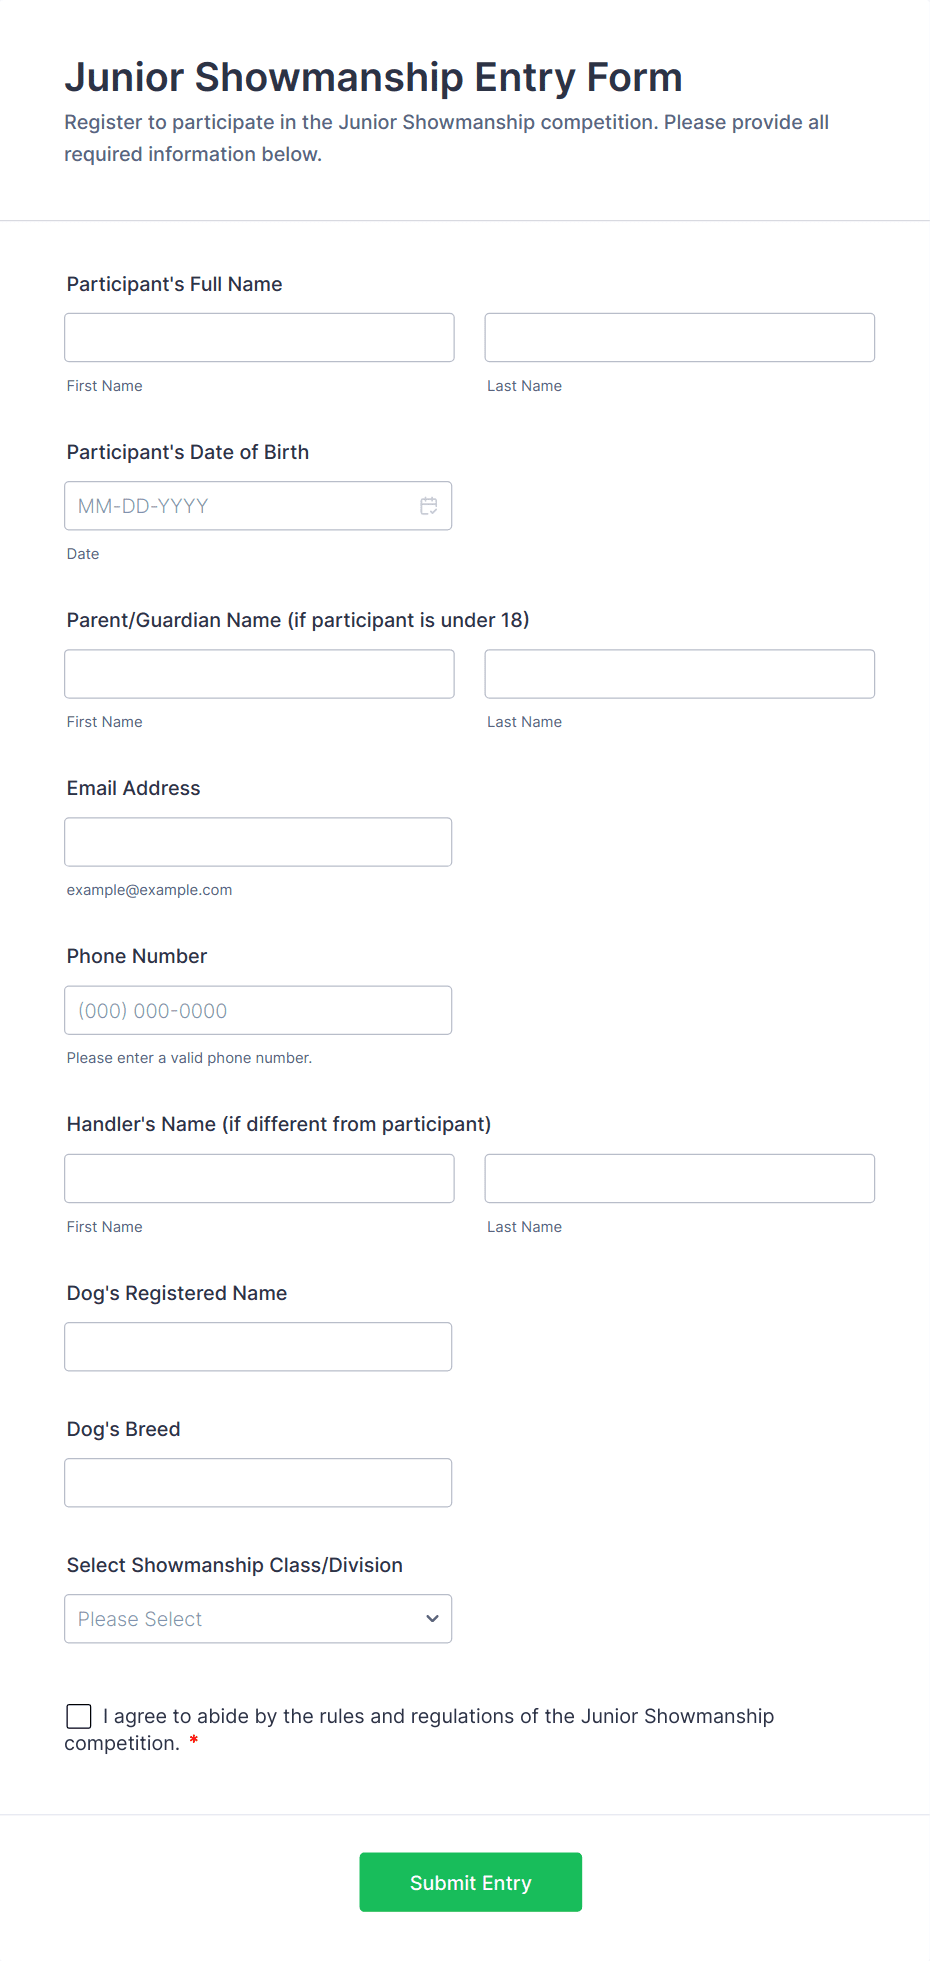Click Parent/Guardian Last Name field
930x1961 pixels.
(679, 674)
